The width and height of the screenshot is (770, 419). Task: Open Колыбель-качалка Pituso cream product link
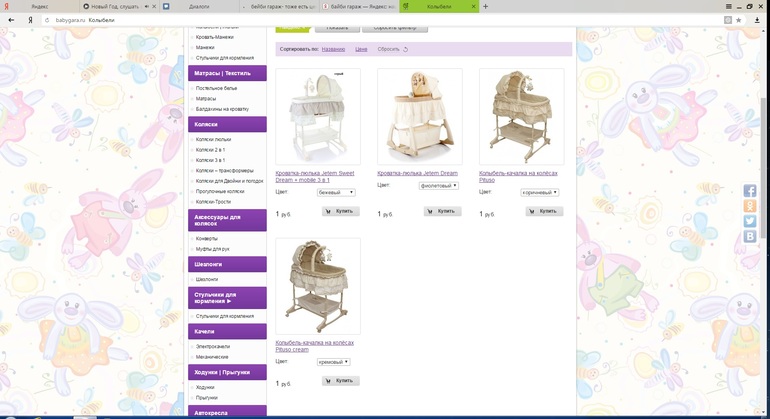(x=314, y=346)
